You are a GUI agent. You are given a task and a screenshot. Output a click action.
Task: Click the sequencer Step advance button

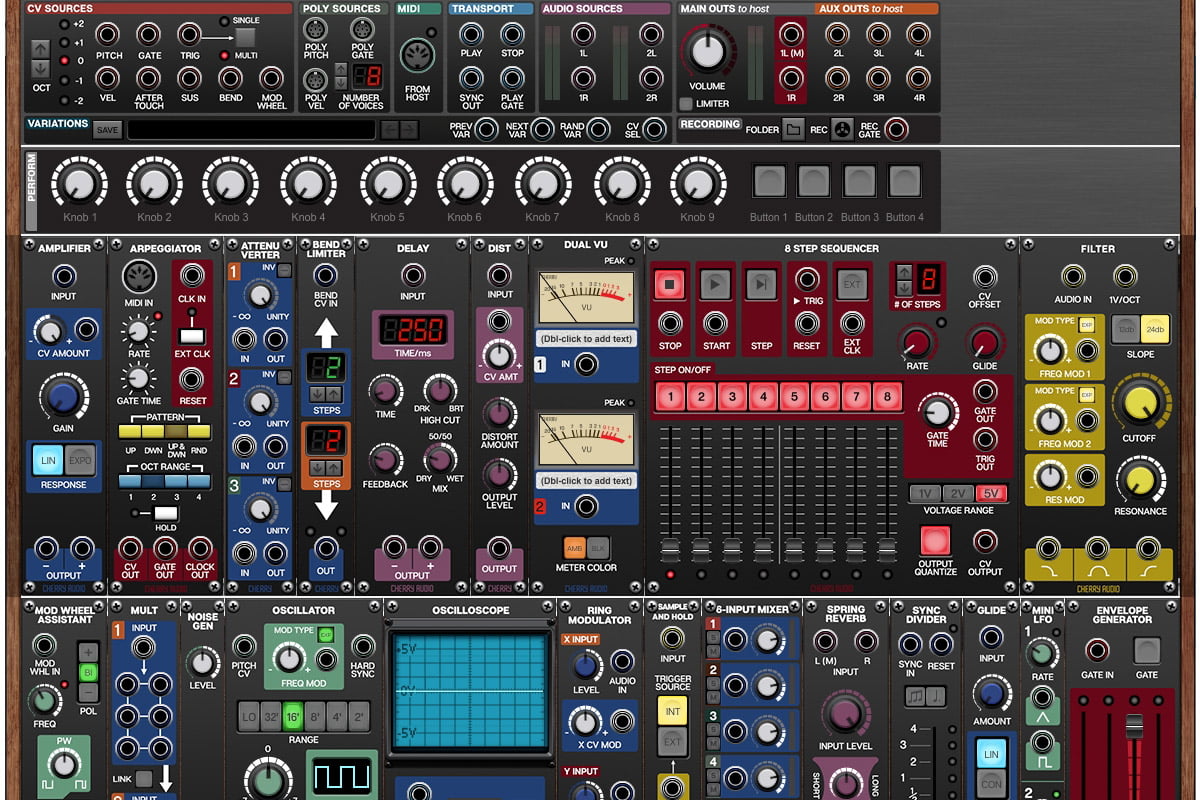761,285
